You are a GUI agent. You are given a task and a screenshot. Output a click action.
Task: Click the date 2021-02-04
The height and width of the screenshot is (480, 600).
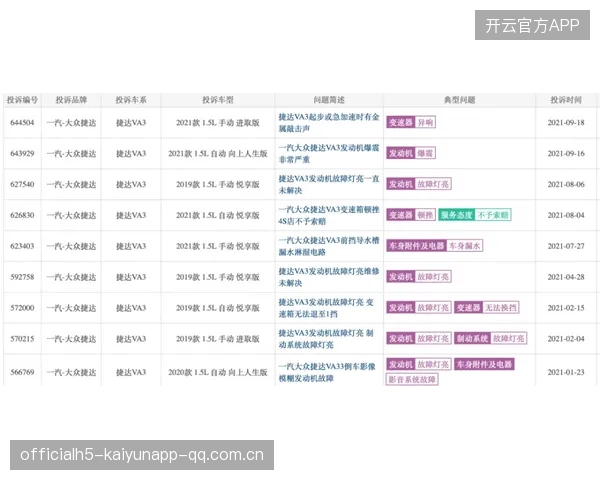[x=566, y=339]
